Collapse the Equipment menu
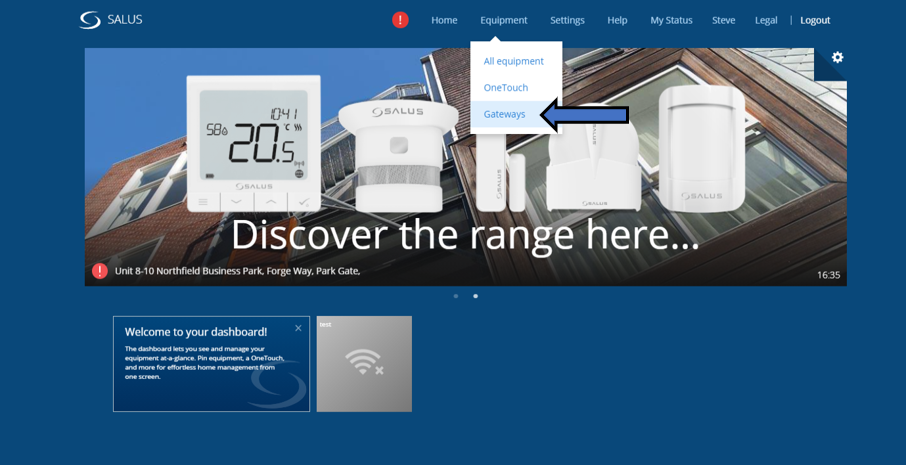The height and width of the screenshot is (467, 908). click(504, 20)
